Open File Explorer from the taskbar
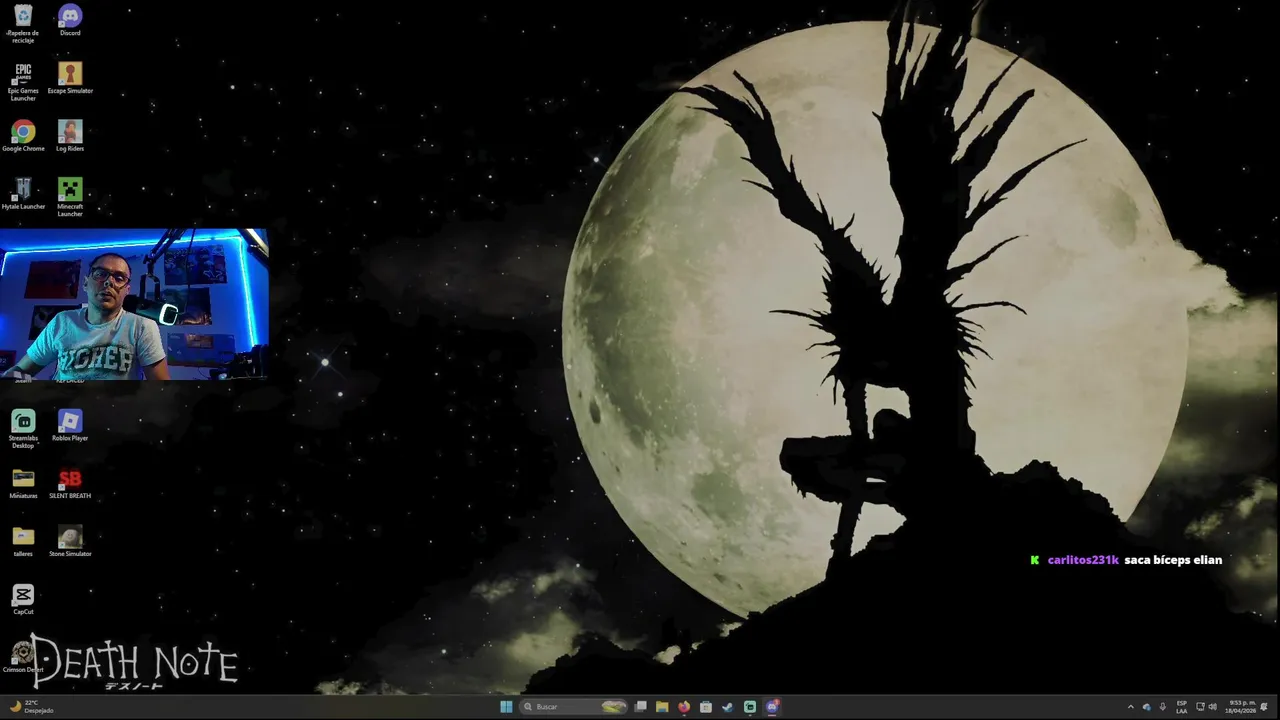 click(x=662, y=707)
